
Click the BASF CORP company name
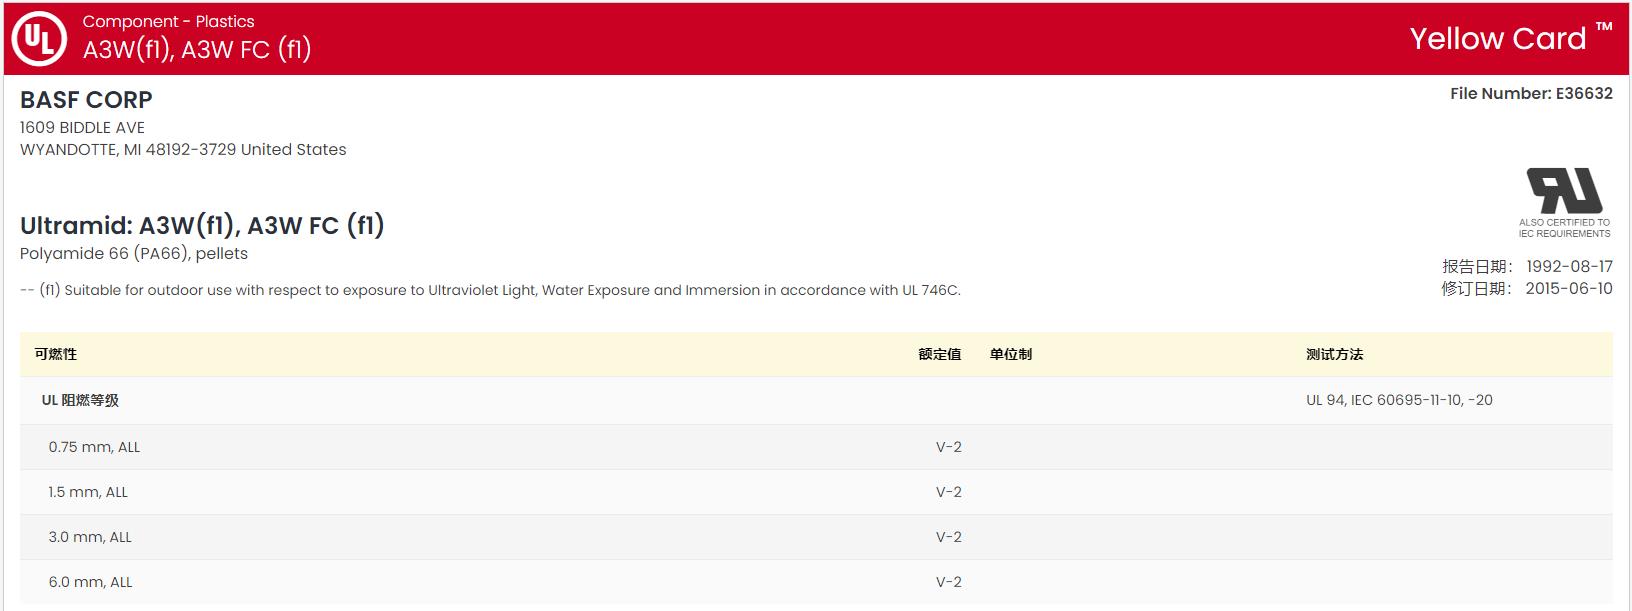click(x=86, y=100)
